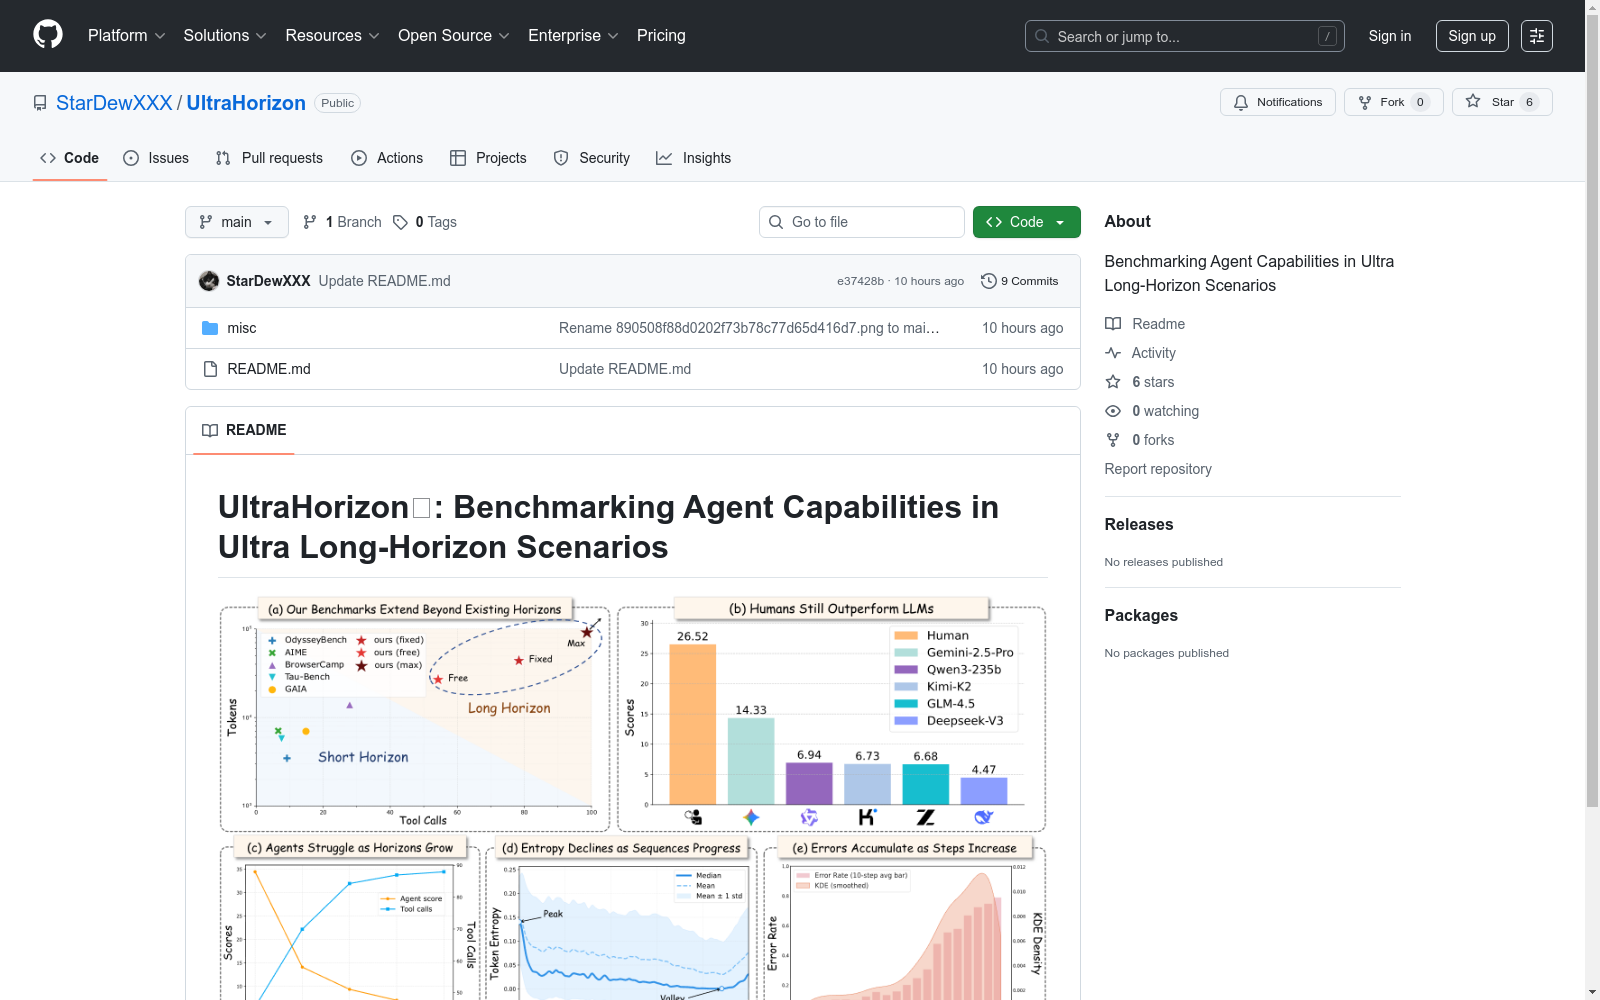The width and height of the screenshot is (1600, 1000).
Task: Open the main branch selector dropdown
Action: (237, 222)
